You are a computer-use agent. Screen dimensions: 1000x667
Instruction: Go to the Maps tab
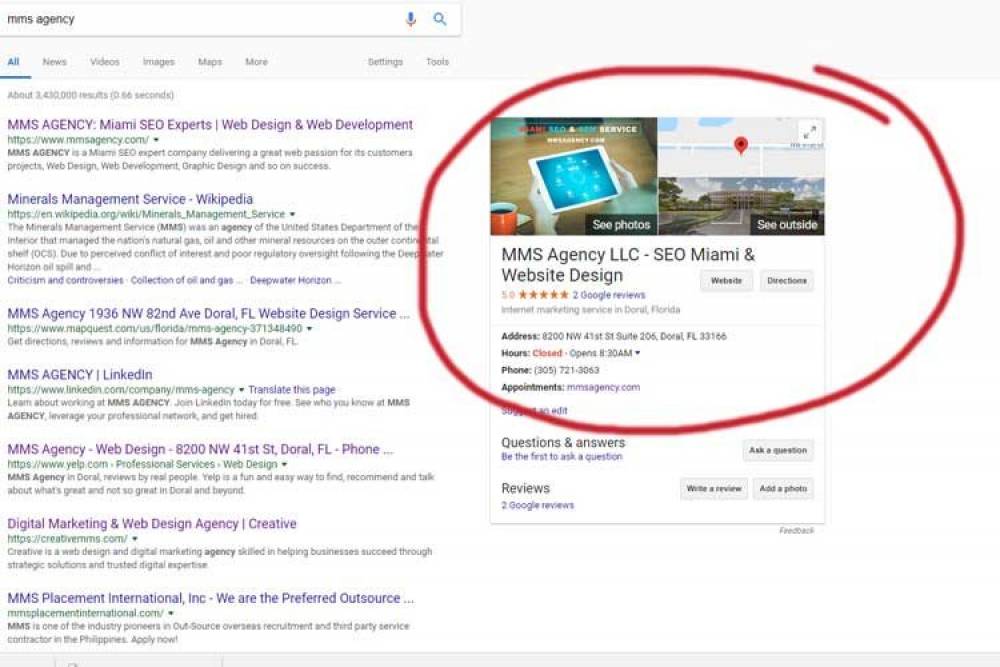[210, 62]
